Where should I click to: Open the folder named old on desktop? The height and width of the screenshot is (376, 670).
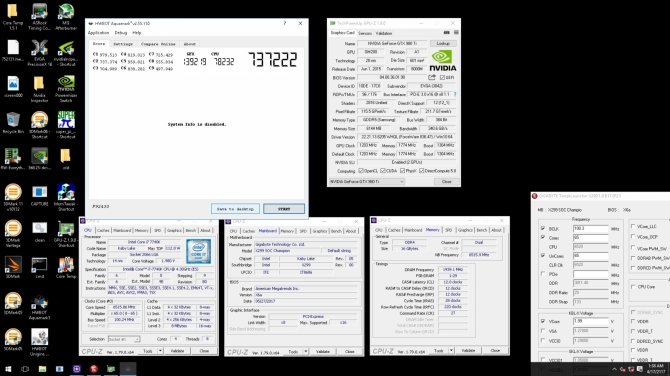(65, 159)
